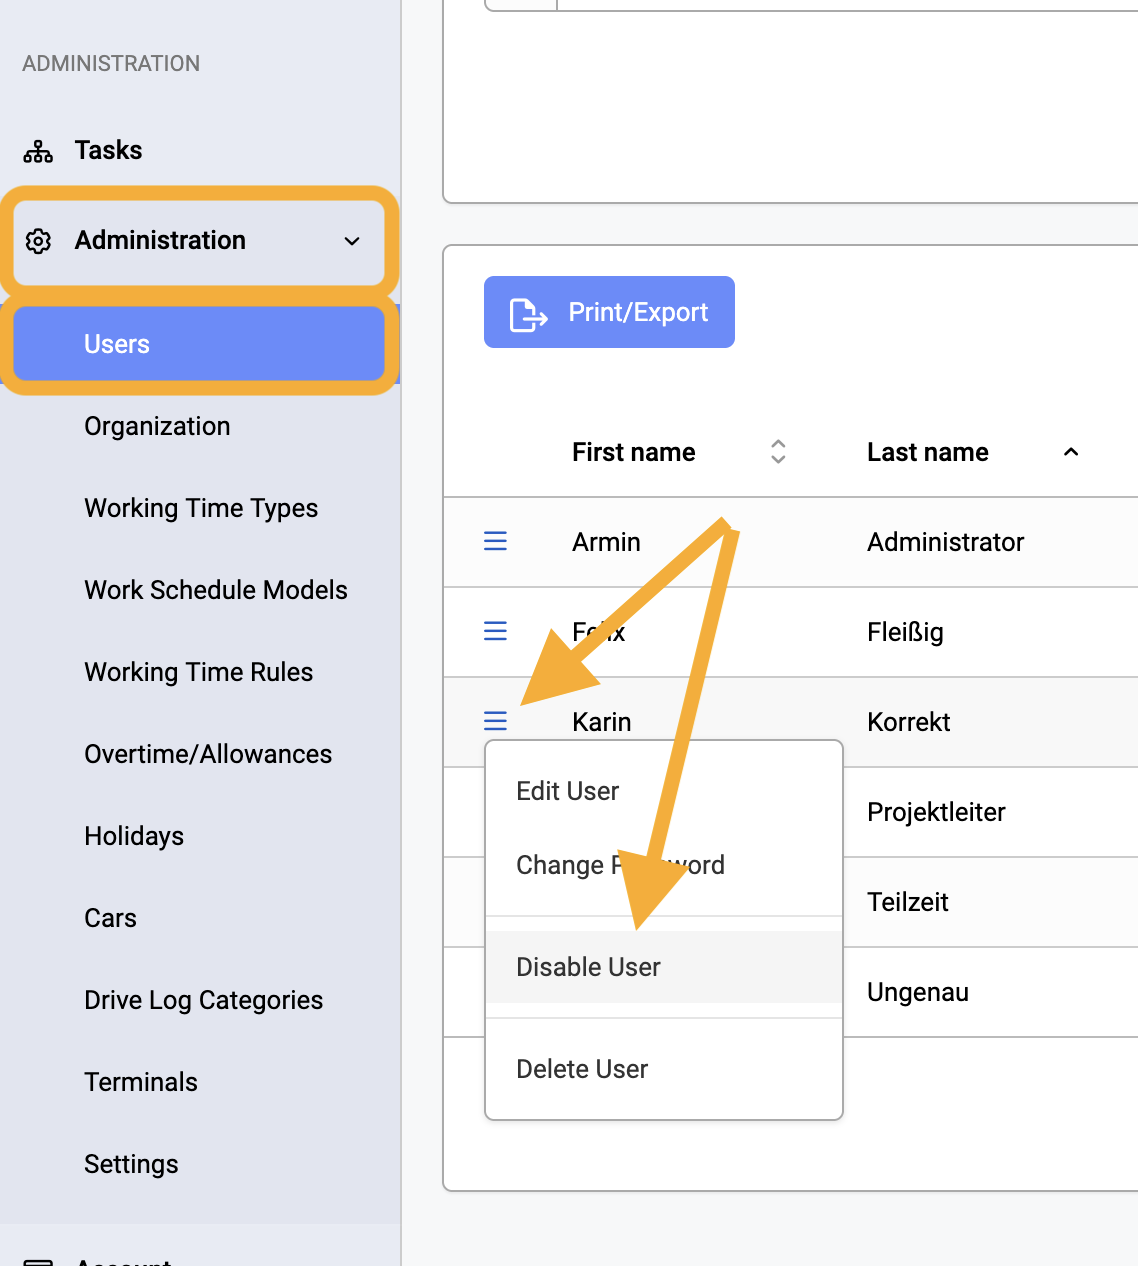1138x1266 pixels.
Task: Open Work Schedule Models page
Action: [216, 590]
